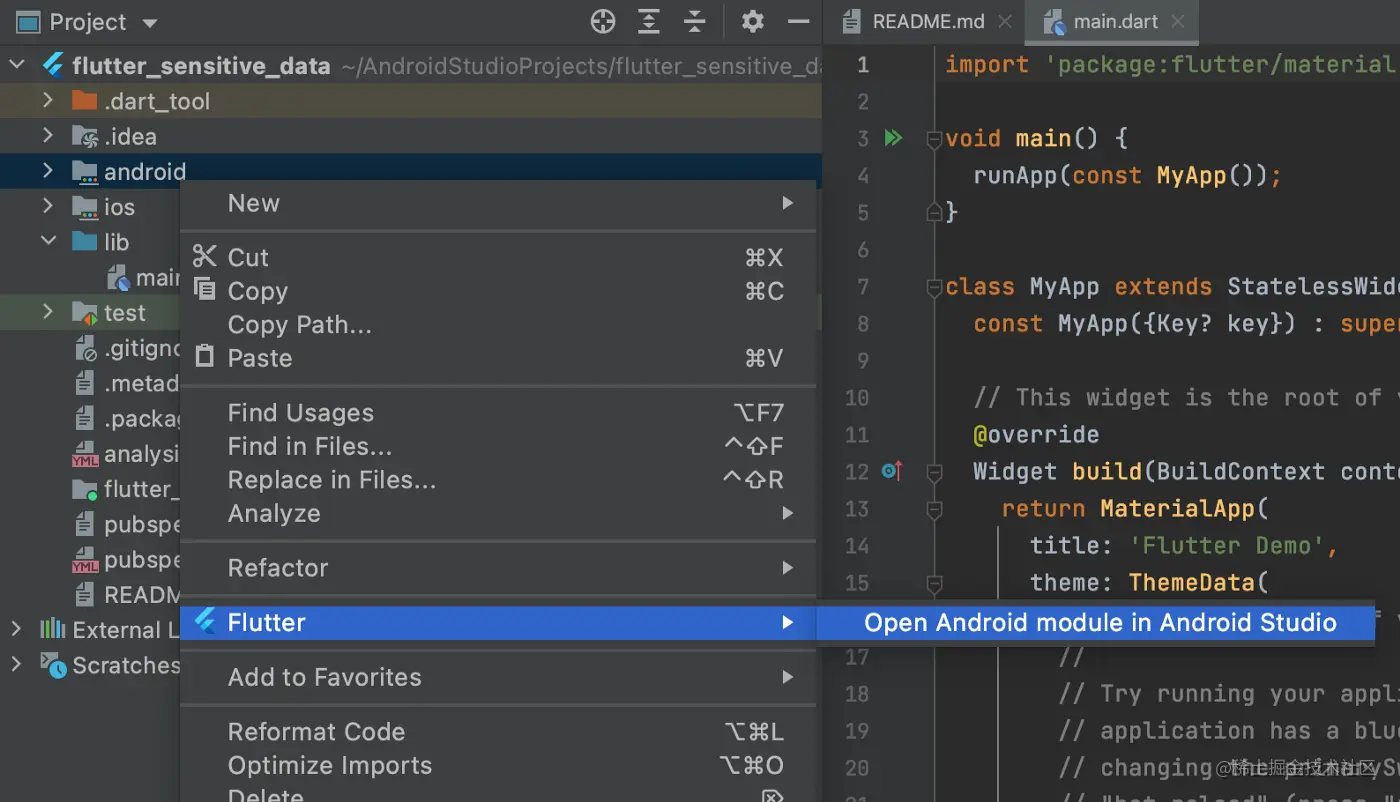
Task: Place cursor on 'runApp' on line 4
Action: (x=1015, y=176)
